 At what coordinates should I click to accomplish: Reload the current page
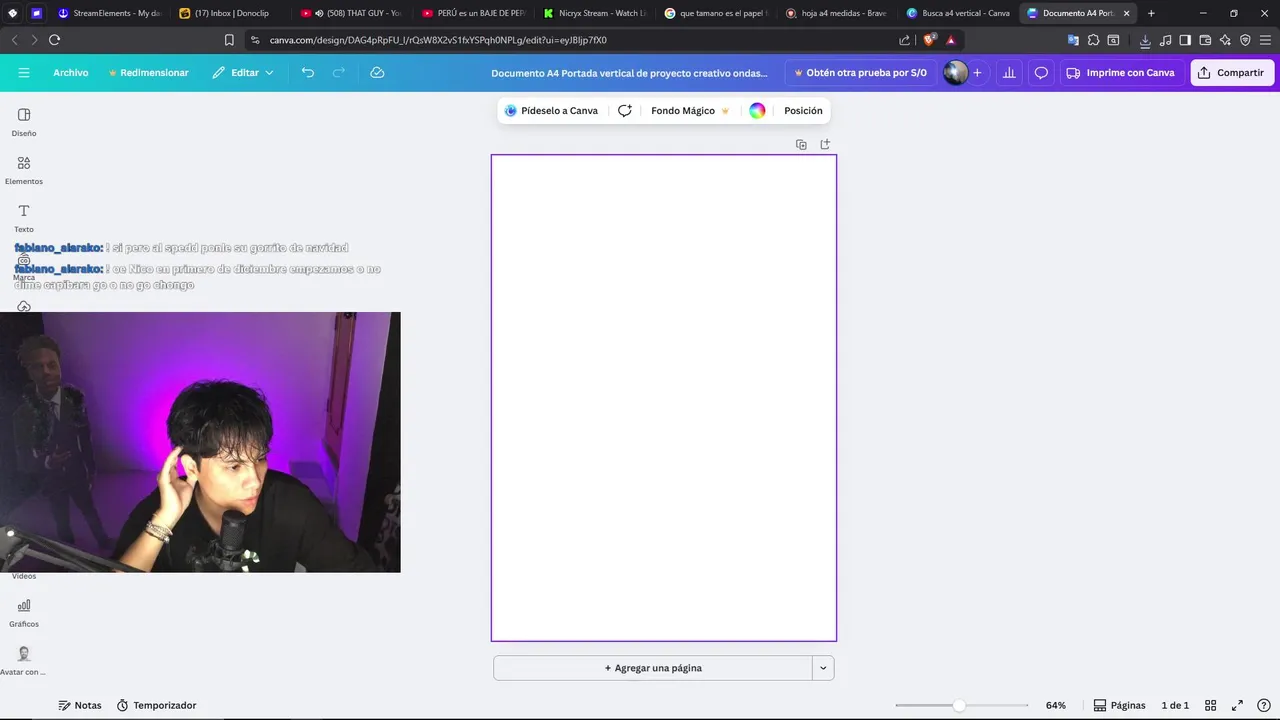tap(54, 40)
